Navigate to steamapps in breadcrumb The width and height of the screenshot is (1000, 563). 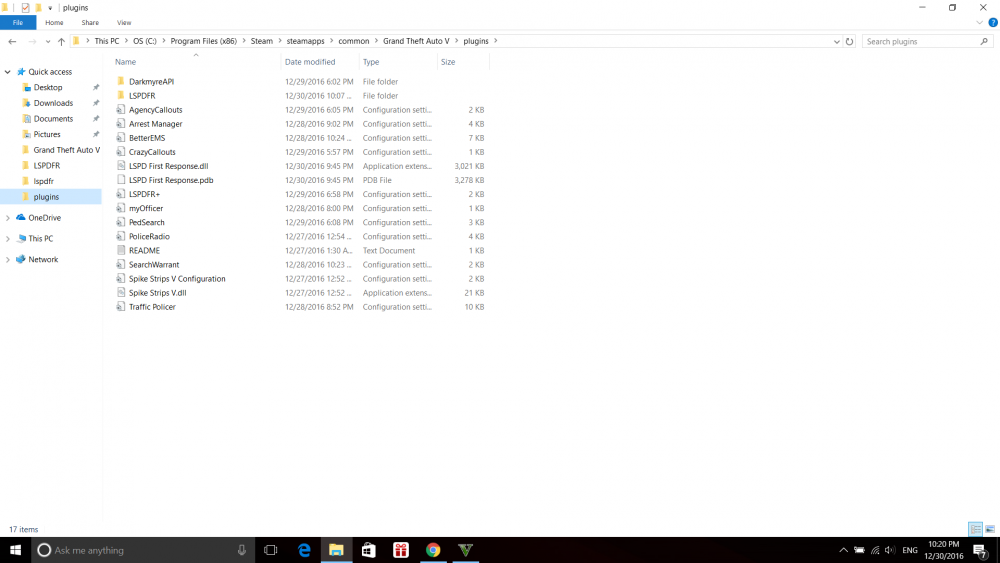click(305, 41)
